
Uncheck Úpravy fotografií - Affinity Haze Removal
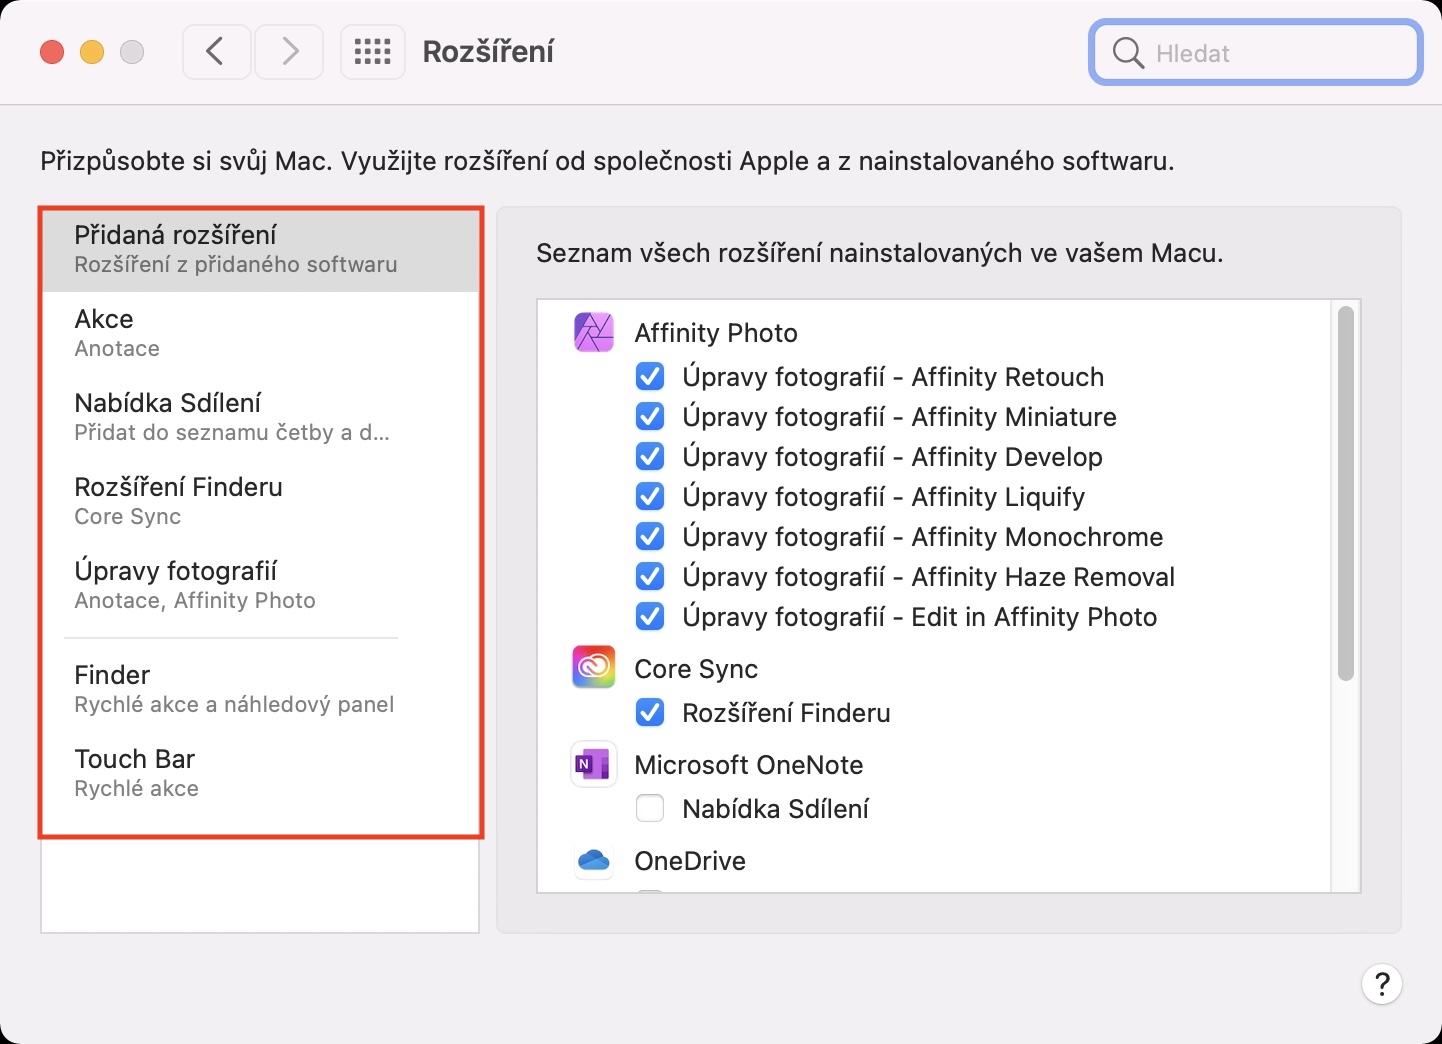tap(650, 577)
